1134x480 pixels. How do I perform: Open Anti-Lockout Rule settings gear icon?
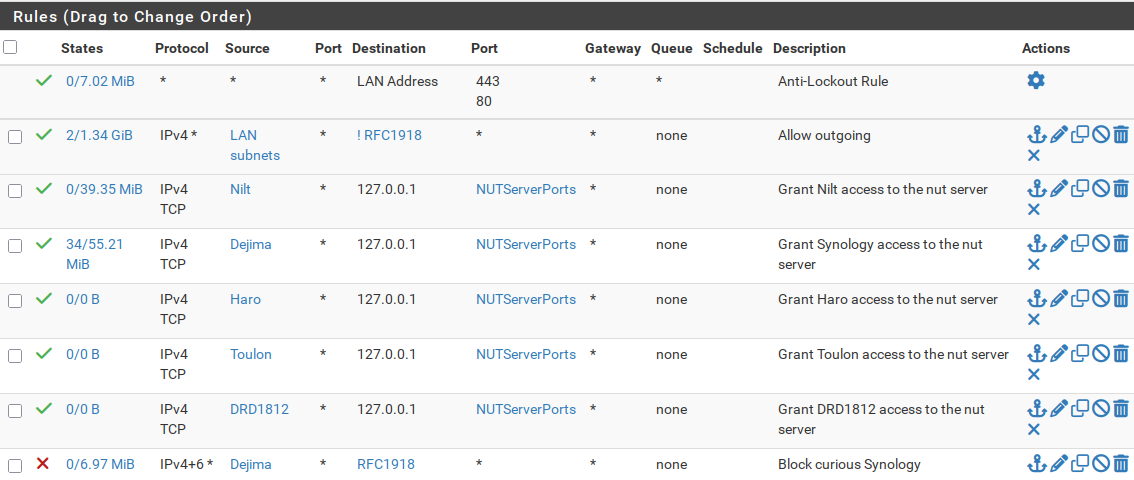pos(1036,80)
